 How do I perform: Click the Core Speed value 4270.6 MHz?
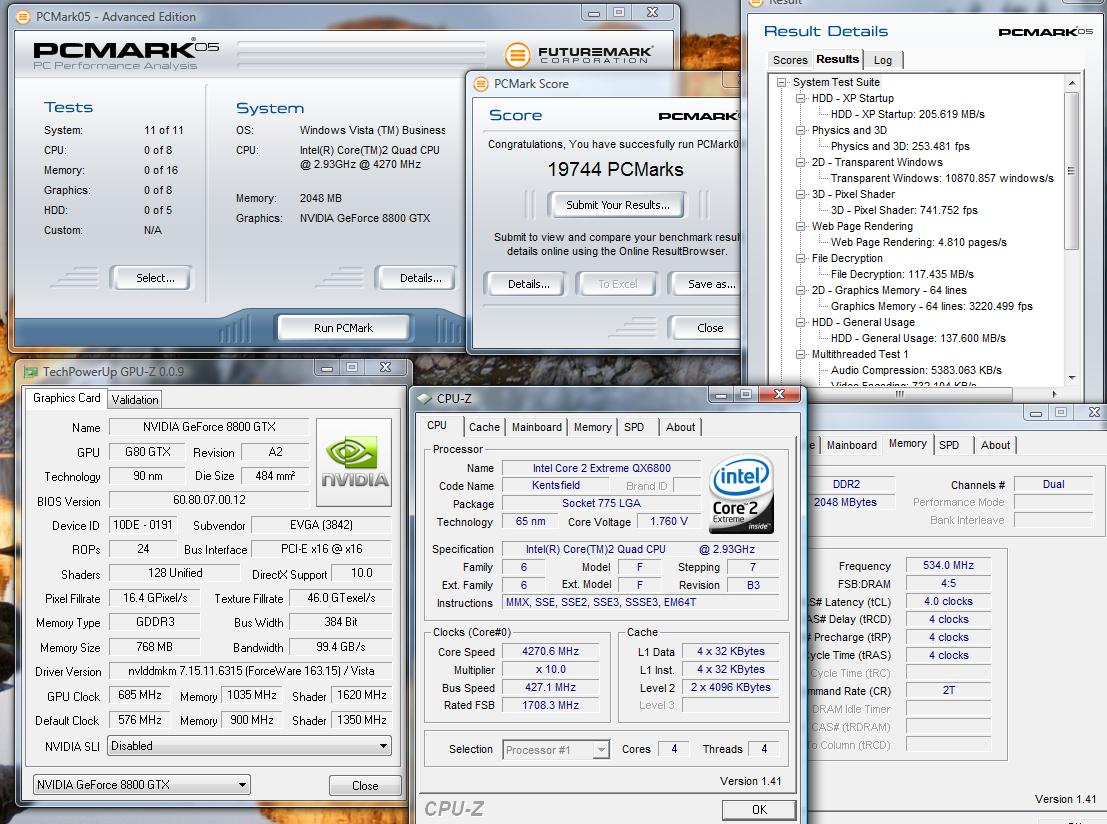[550, 652]
